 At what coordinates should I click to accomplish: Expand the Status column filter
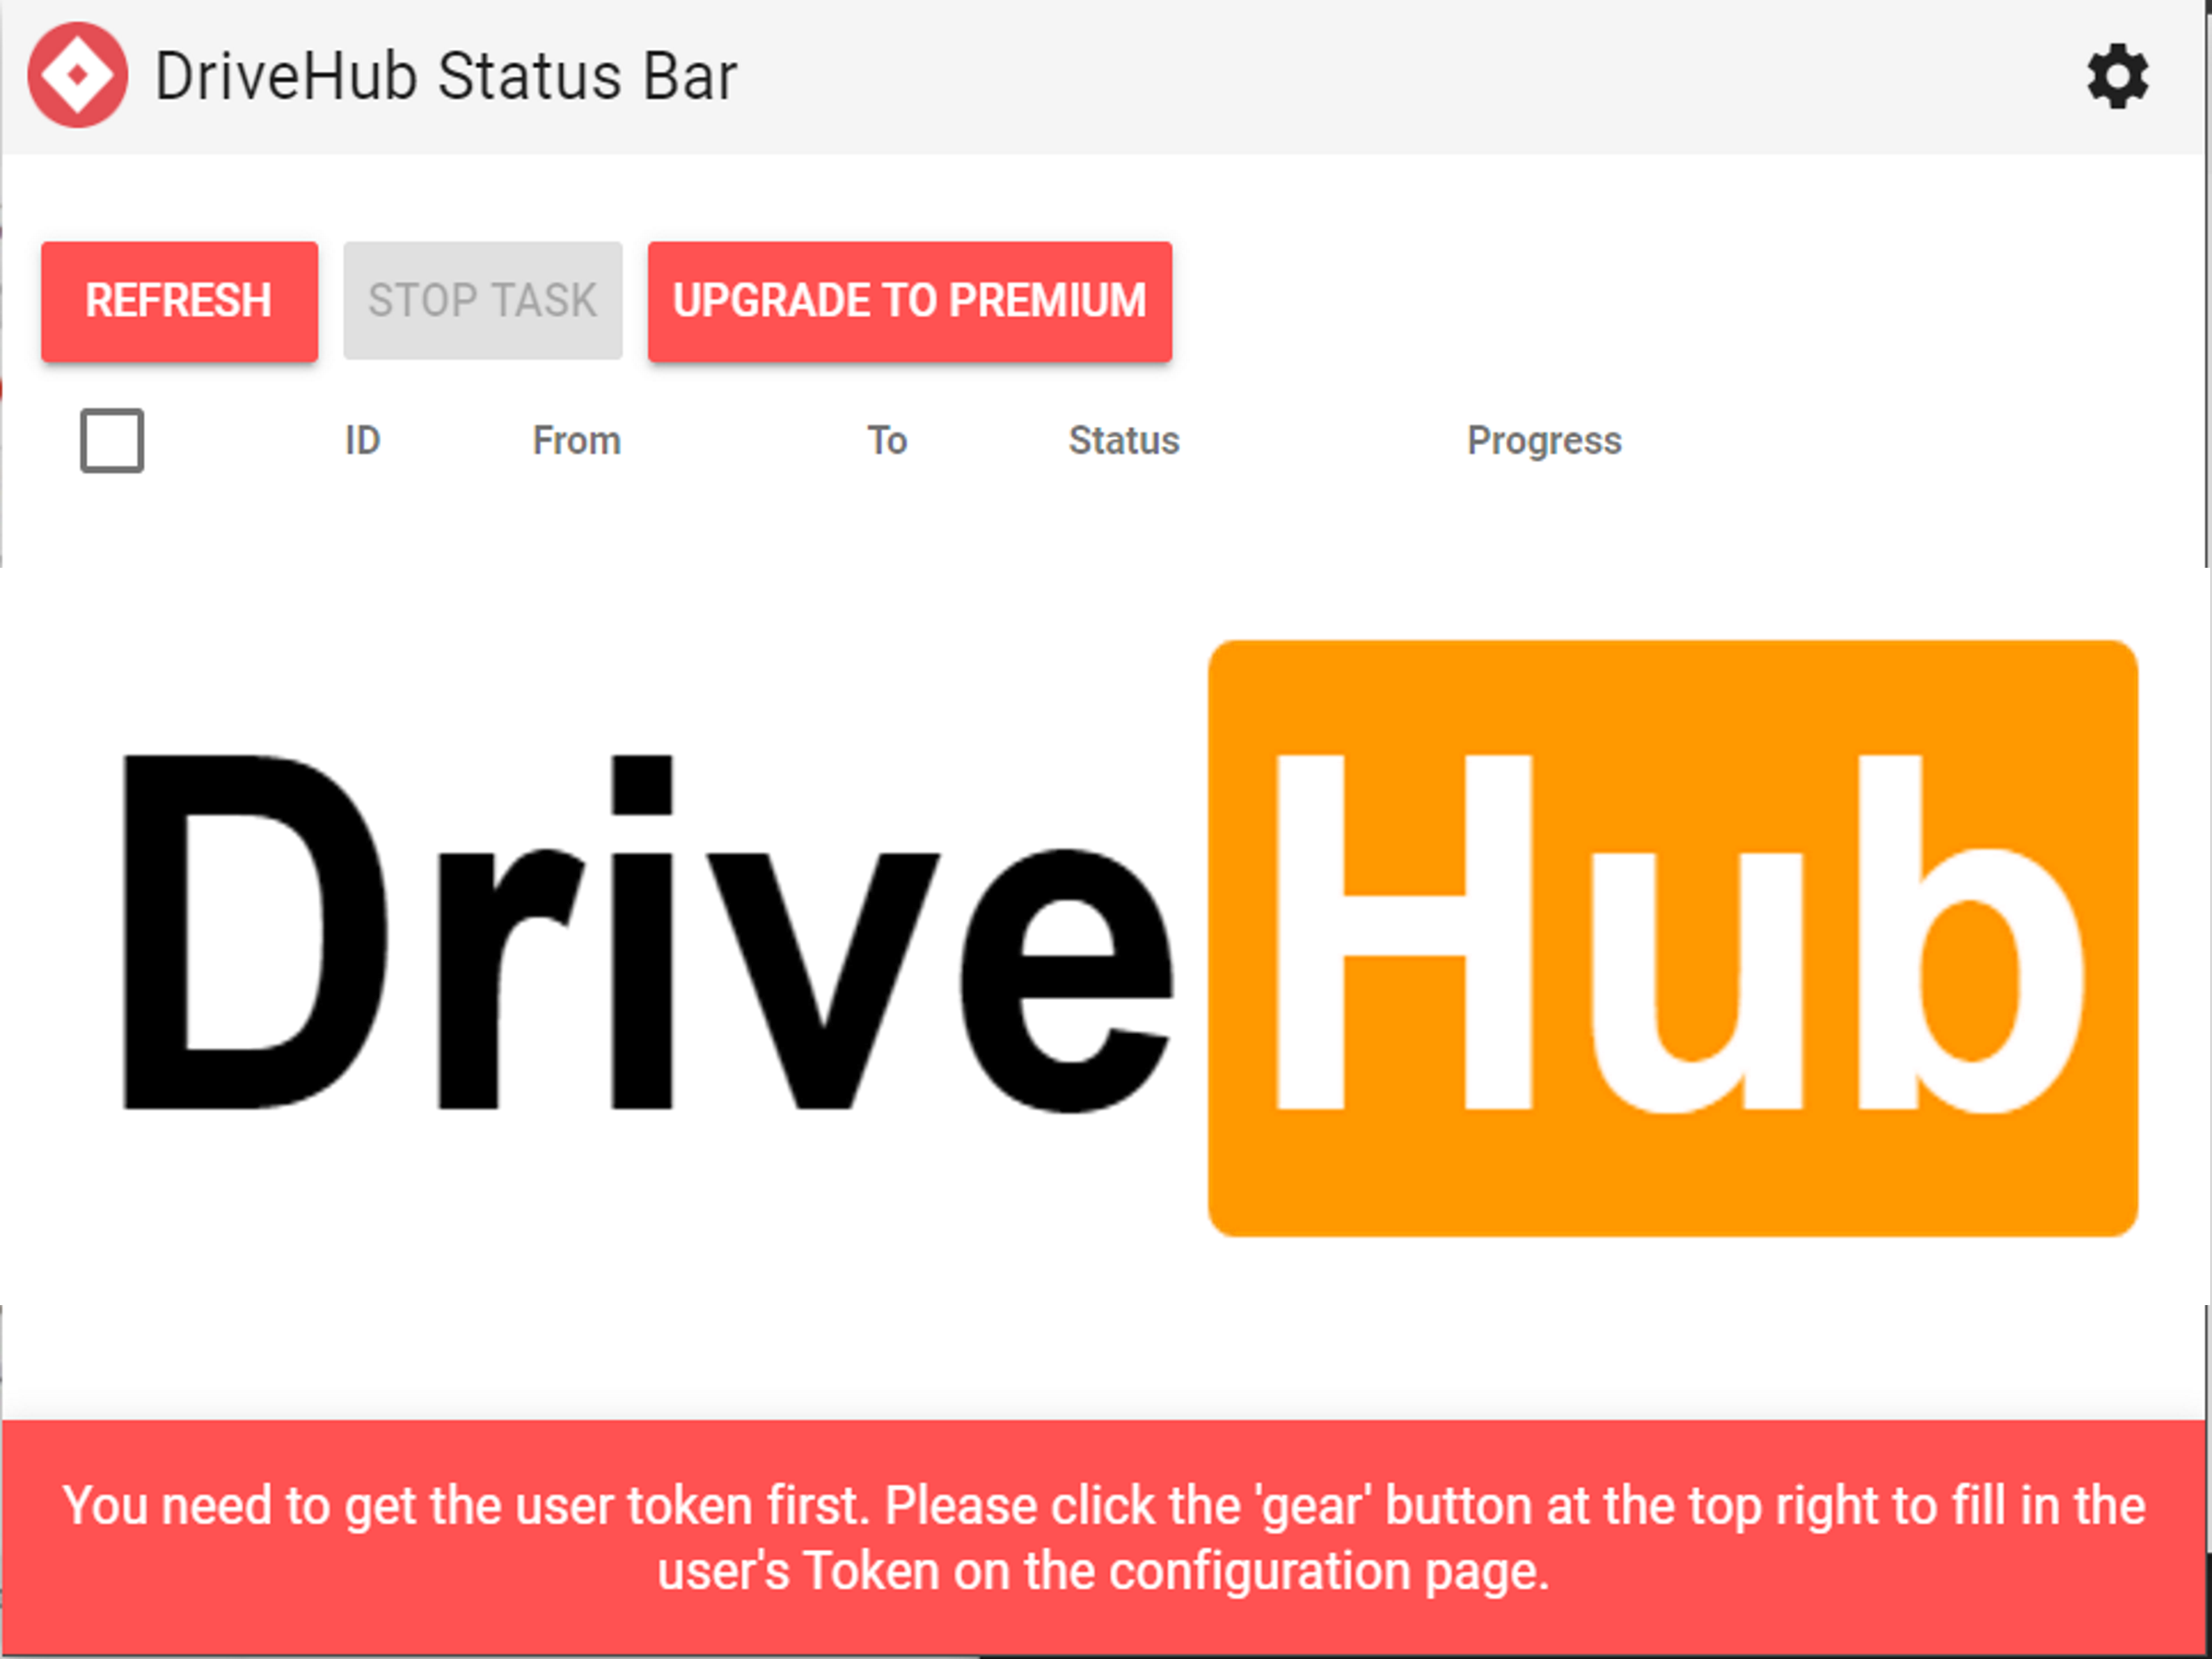tap(1122, 441)
